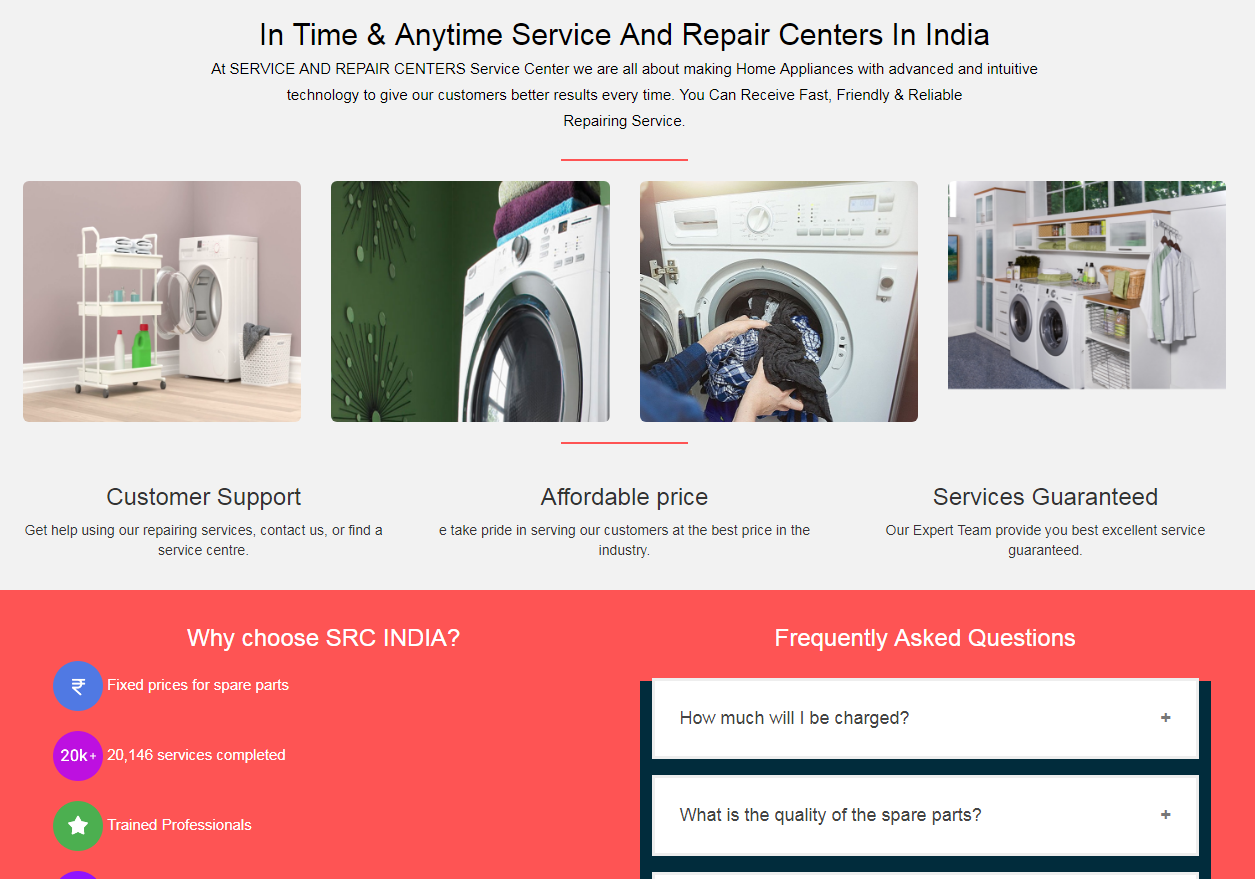Viewport: 1255px width, 879px height.
Task: Click plus icon on 'How much will I be charged?'
Action: pyautogui.click(x=1165, y=718)
